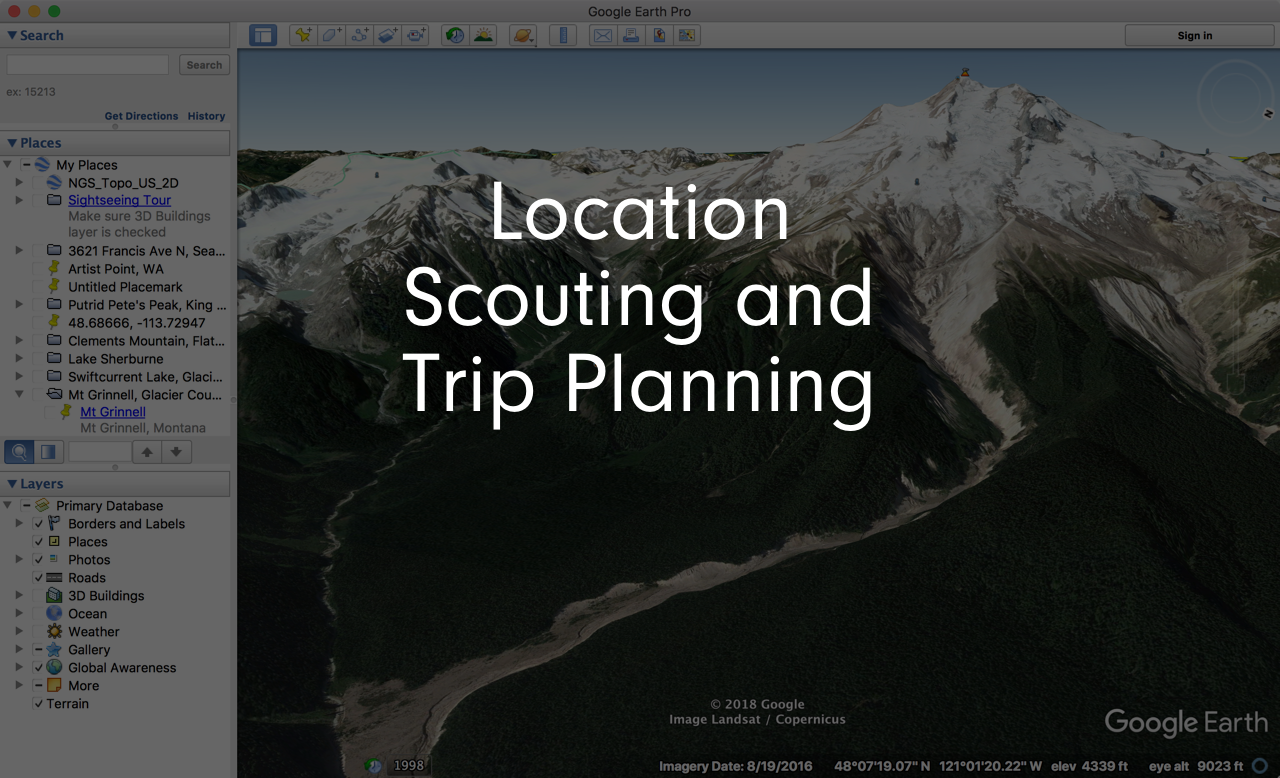Enable the 3D Buildings layer checkbox
The width and height of the screenshot is (1280, 778).
click(39, 596)
